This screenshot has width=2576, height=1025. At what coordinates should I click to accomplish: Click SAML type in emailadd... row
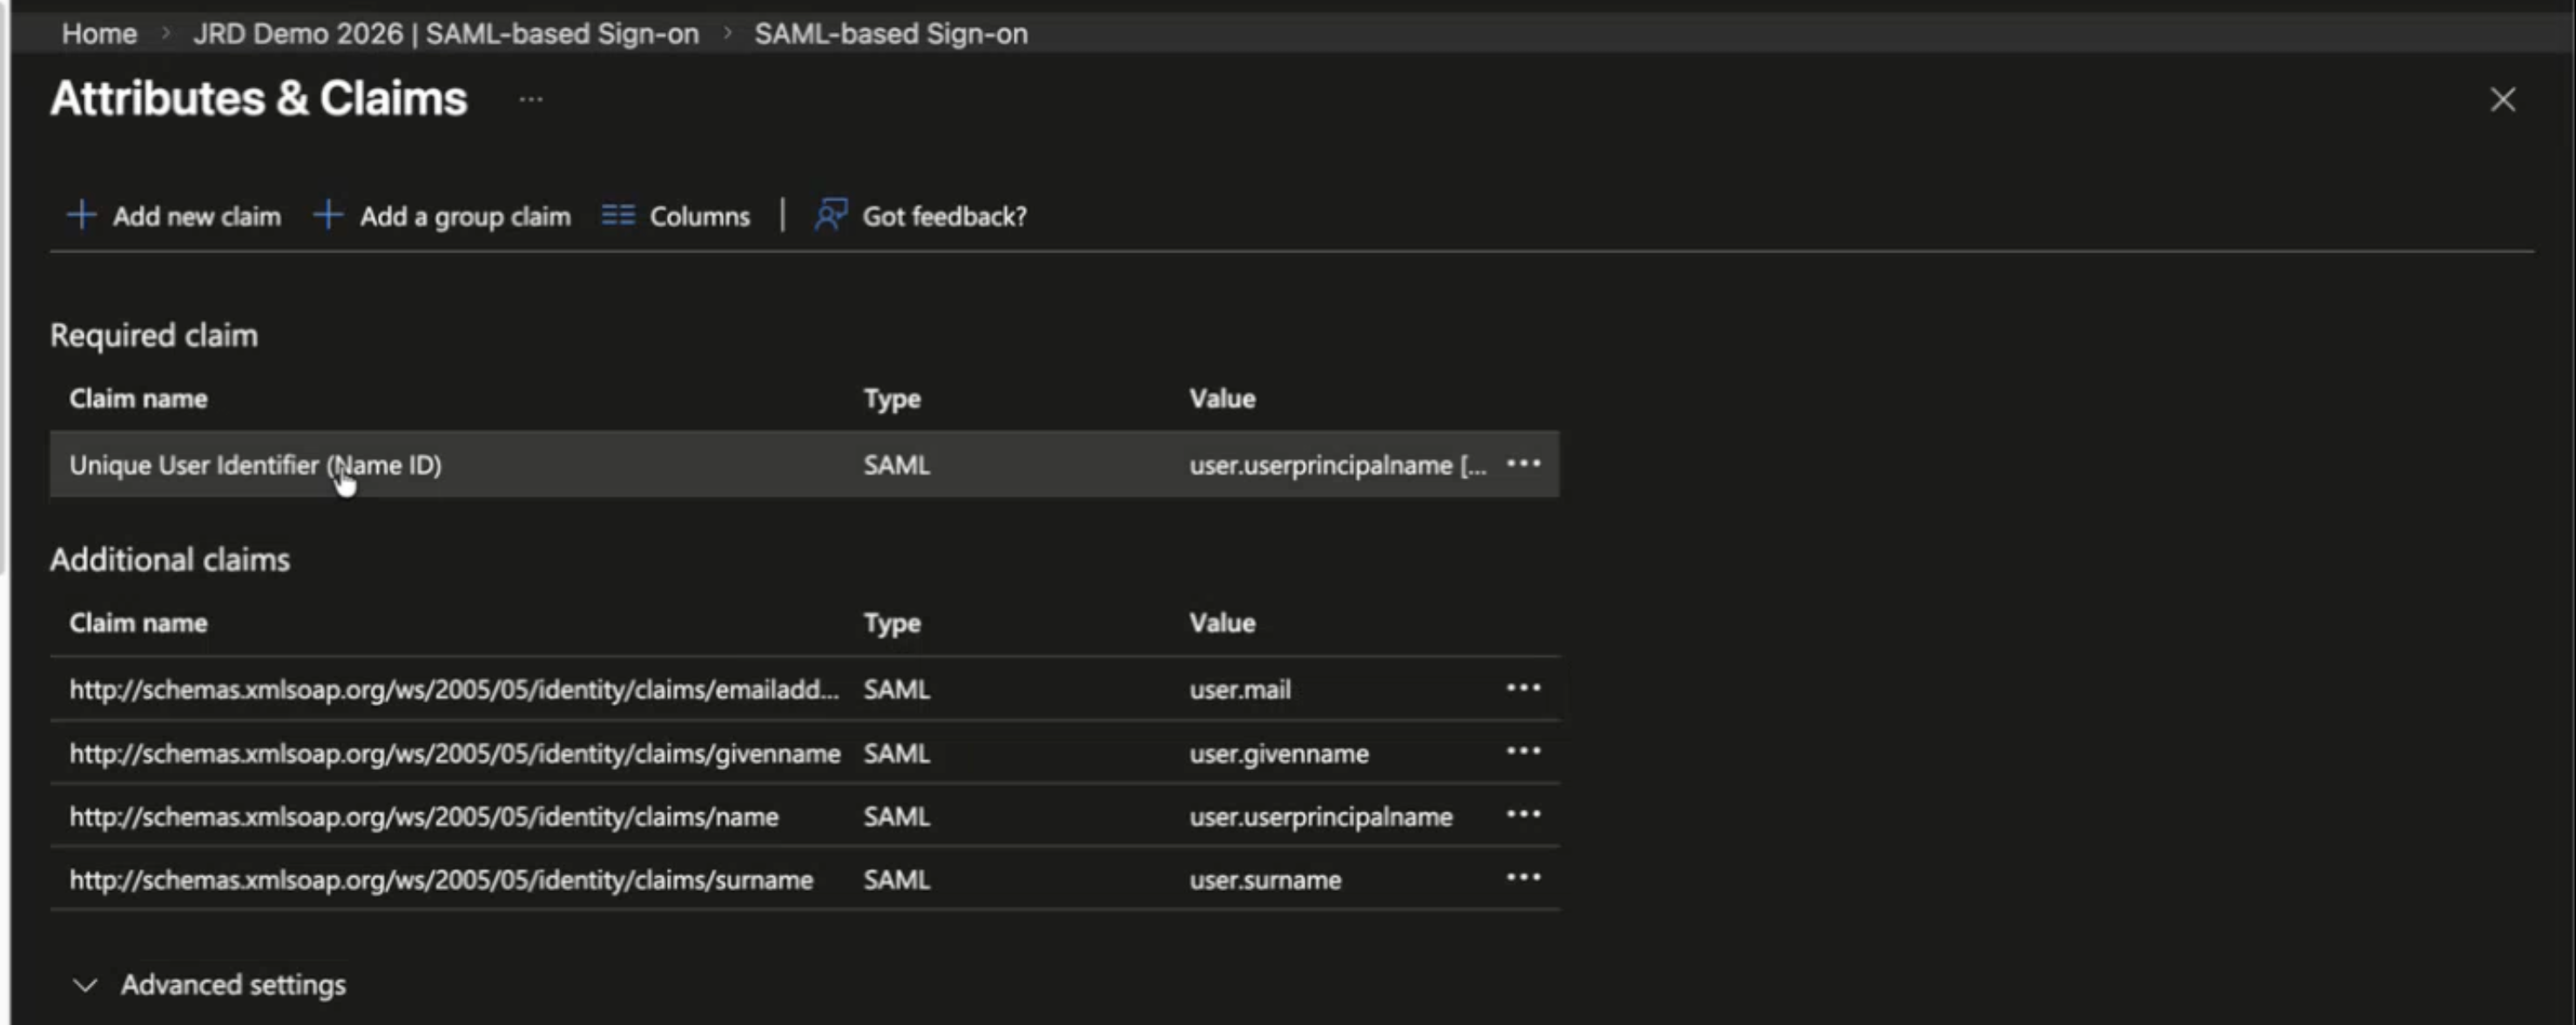[x=897, y=689]
